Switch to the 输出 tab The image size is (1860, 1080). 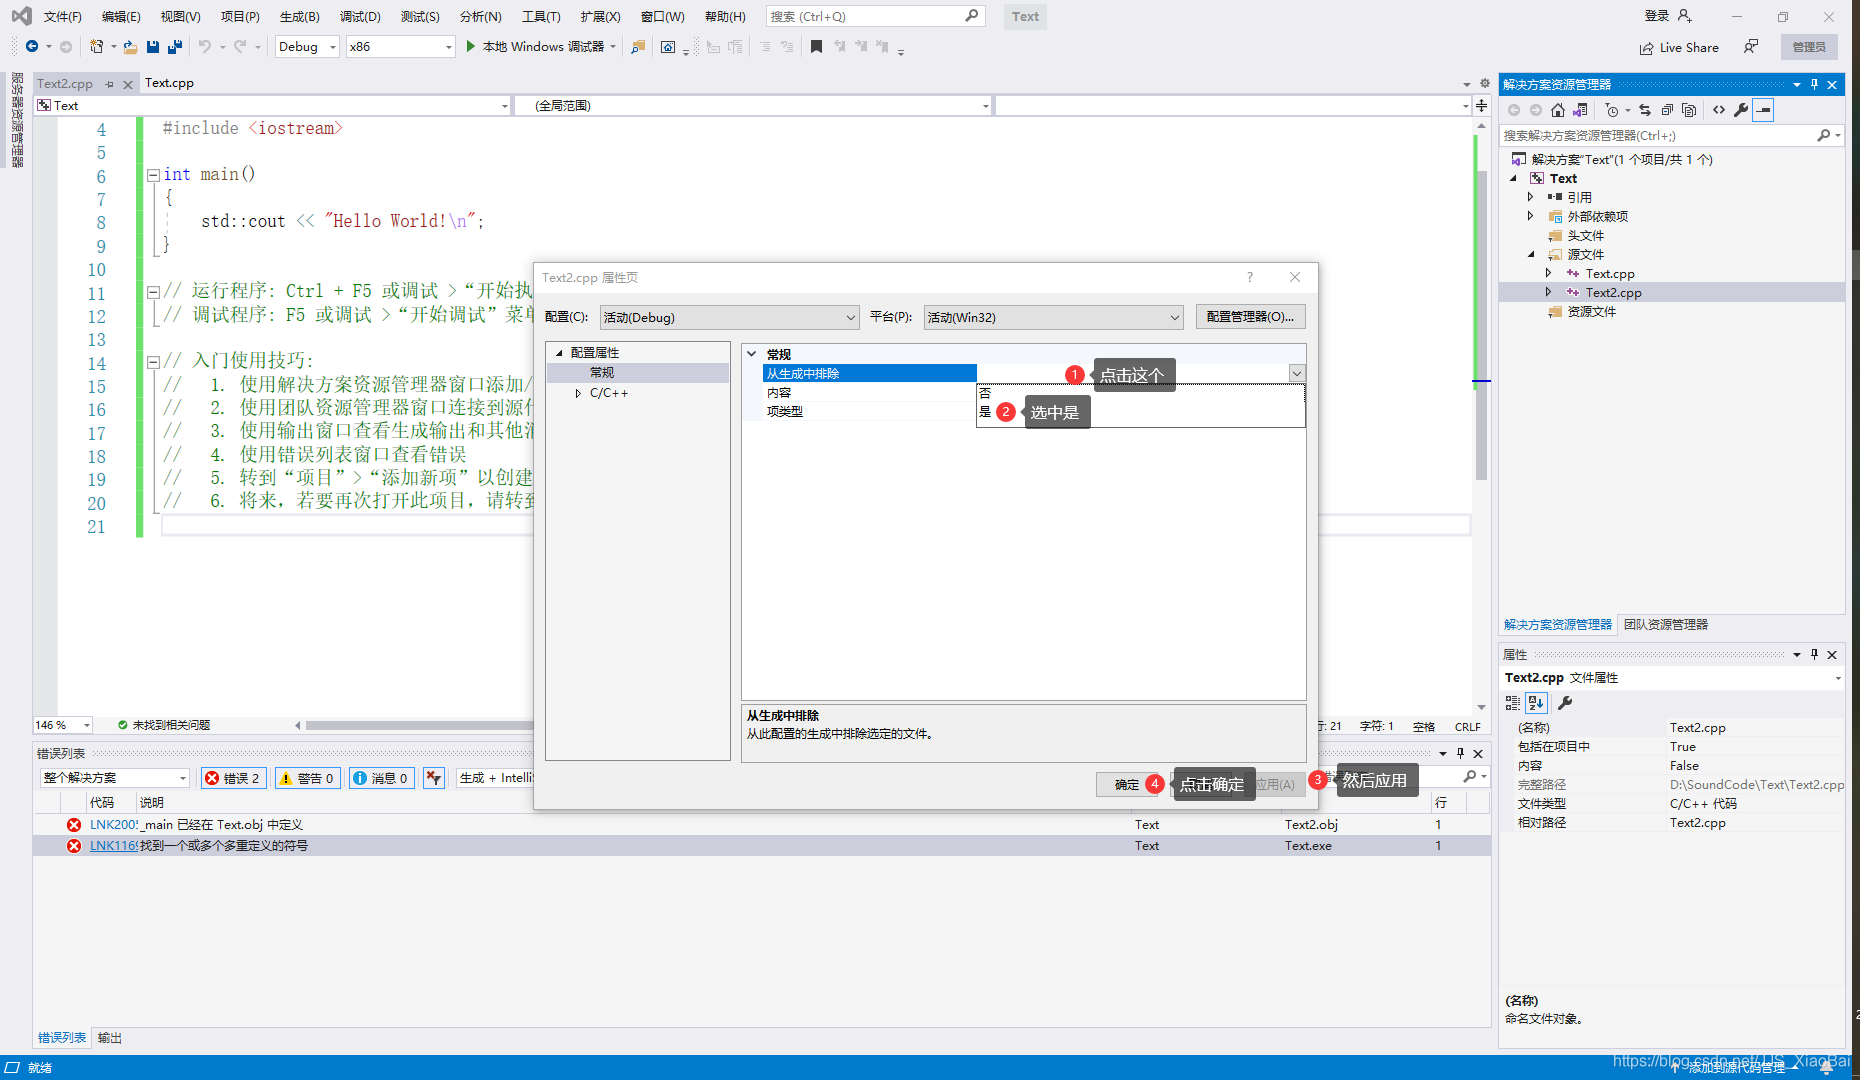(x=110, y=1038)
